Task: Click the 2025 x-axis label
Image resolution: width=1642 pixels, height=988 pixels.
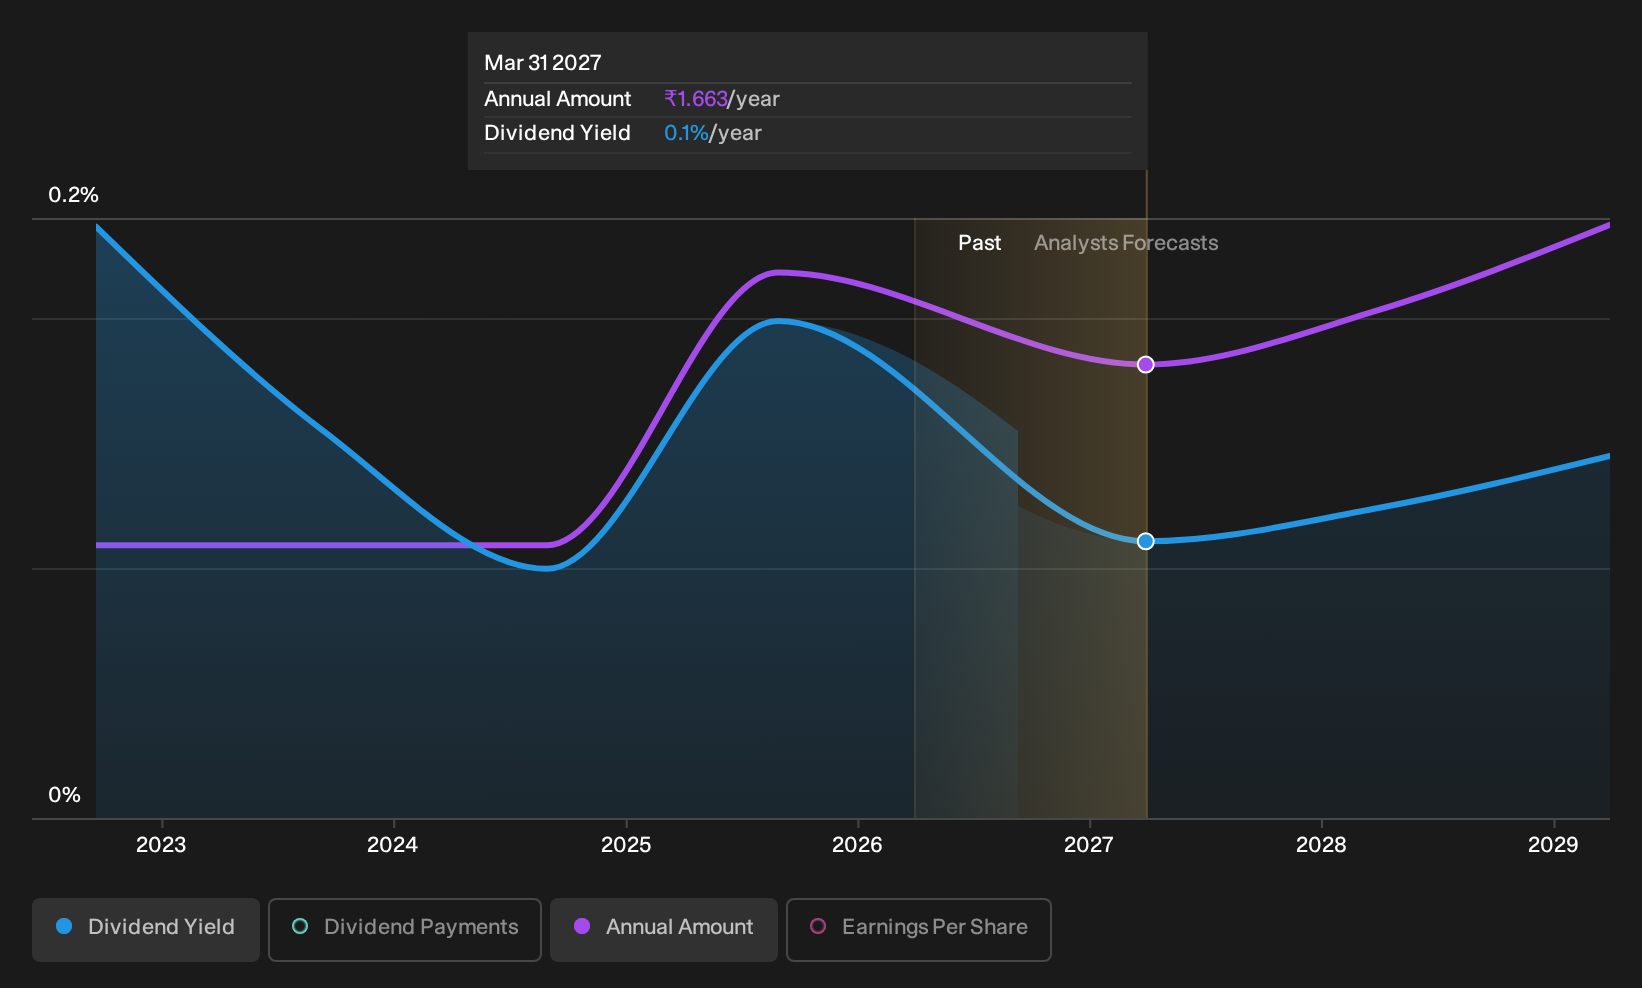Action: click(x=626, y=845)
